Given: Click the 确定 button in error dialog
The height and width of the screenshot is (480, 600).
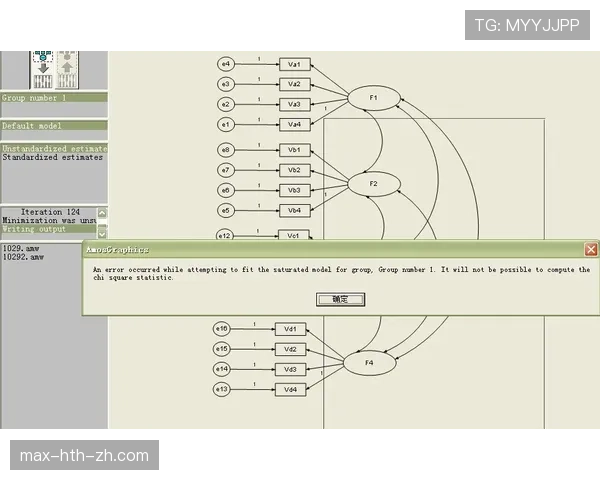Looking at the screenshot, I should pyautogui.click(x=340, y=299).
